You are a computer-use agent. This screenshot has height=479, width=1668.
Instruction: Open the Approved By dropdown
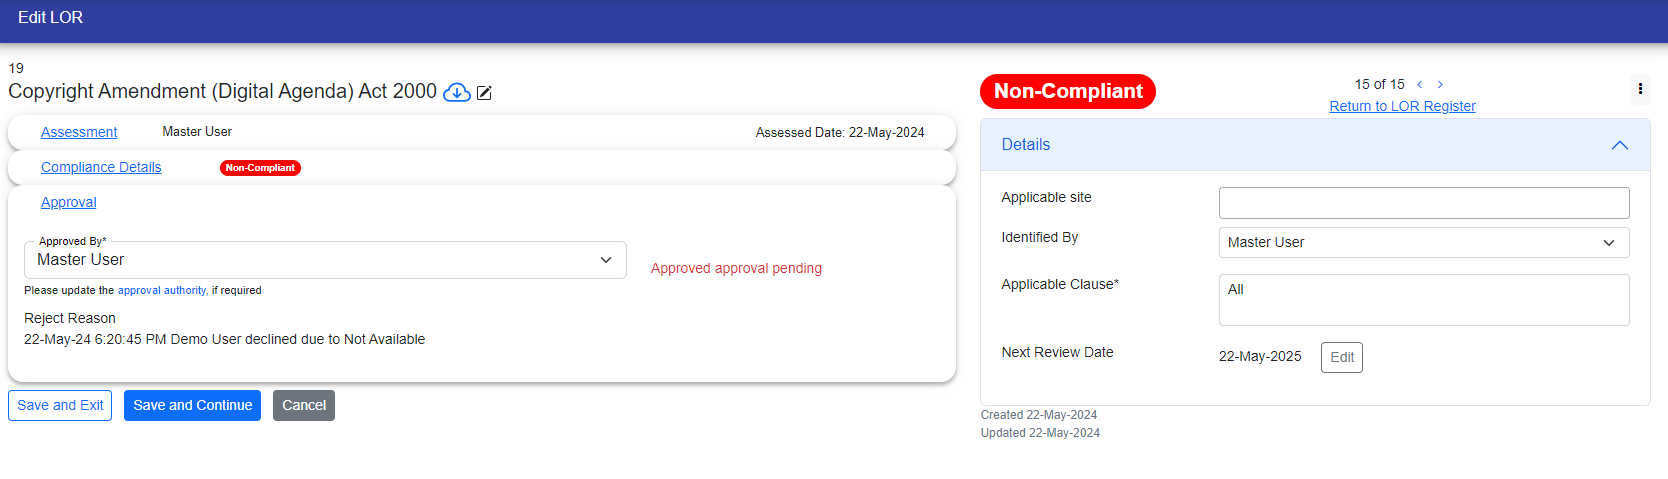pos(325,260)
